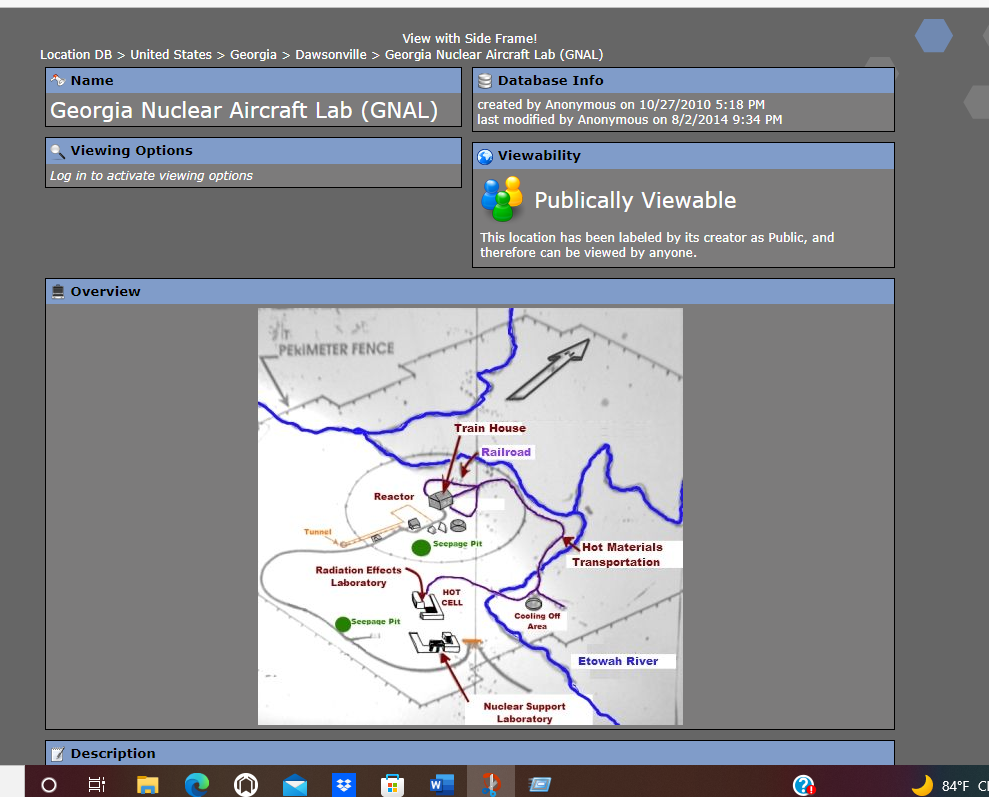Image resolution: width=989 pixels, height=797 pixels.
Task: Click the 'Georgia Nuclear Aircraft Lab (GNAL)' name title
Action: coord(244,110)
